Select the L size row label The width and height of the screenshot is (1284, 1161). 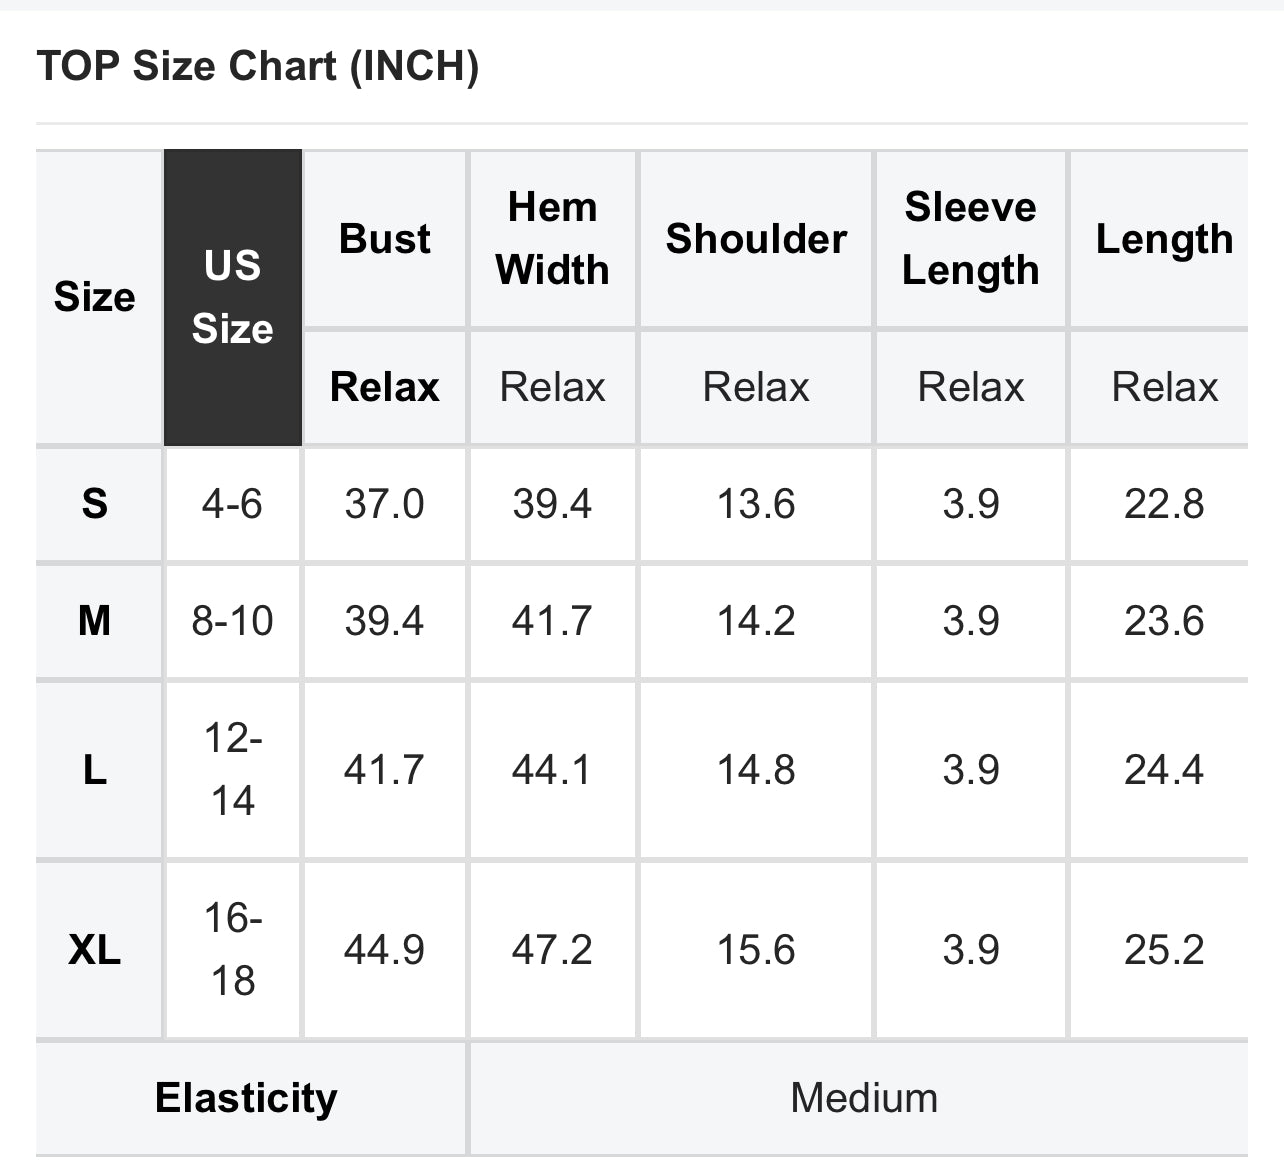pyautogui.click(x=95, y=770)
